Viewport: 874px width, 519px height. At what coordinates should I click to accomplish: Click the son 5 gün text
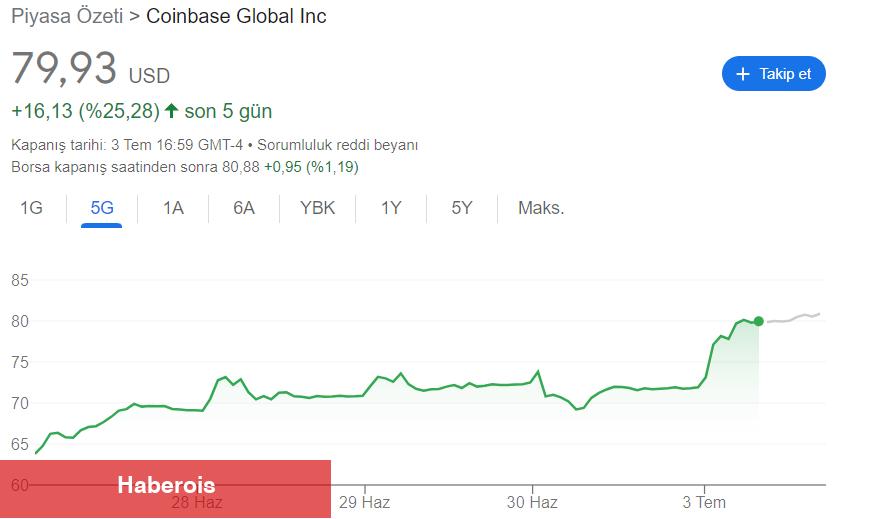click(x=228, y=111)
